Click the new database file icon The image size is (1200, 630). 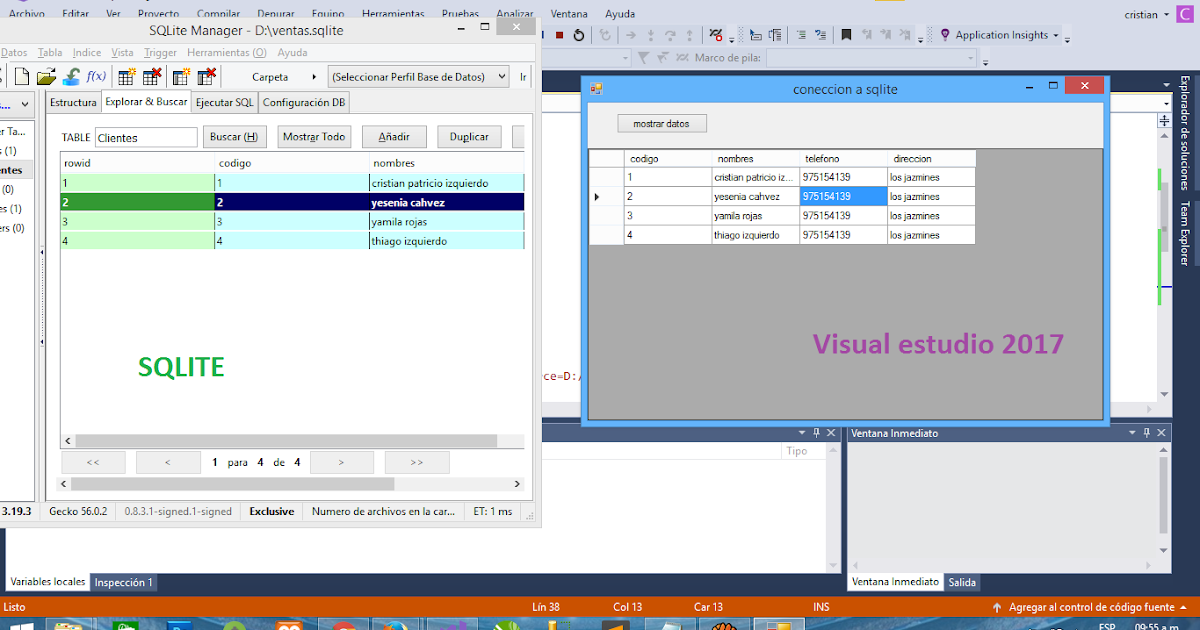click(22, 75)
